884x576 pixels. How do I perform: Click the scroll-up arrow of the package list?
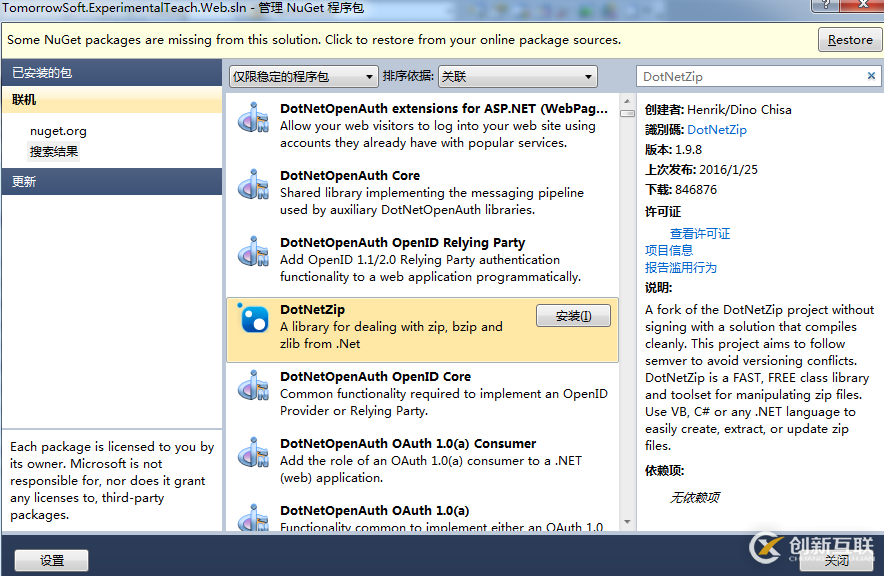coord(627,99)
